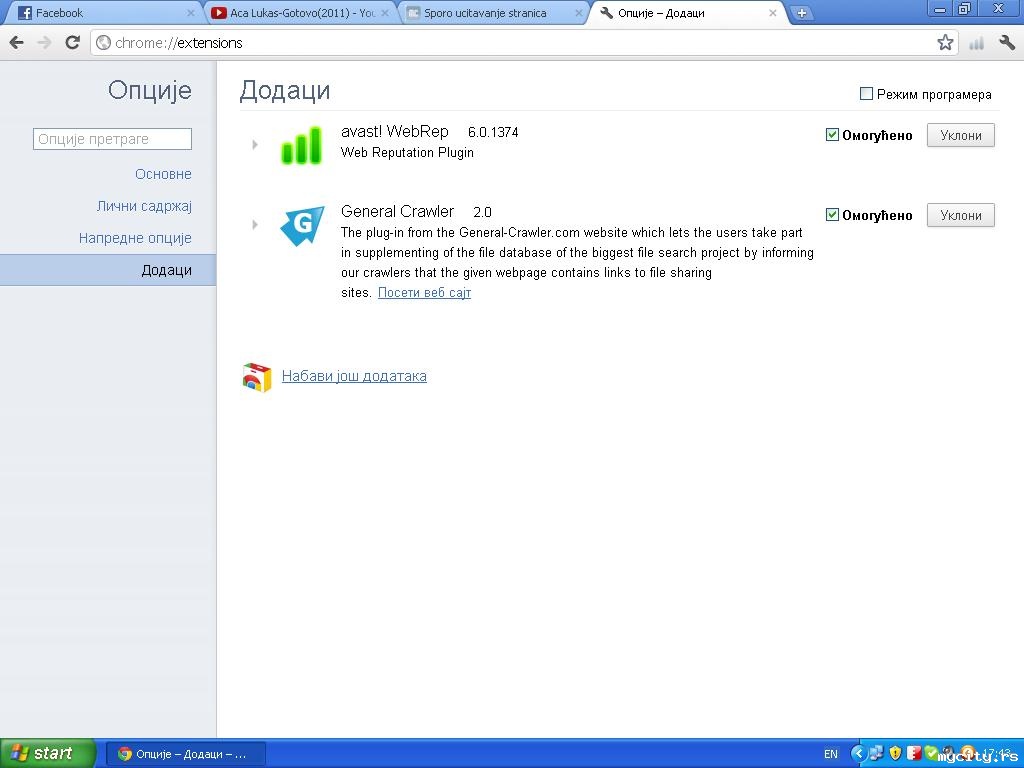The image size is (1024, 768).
Task: Show hidden tray icons with the arrow
Action: tap(858, 754)
